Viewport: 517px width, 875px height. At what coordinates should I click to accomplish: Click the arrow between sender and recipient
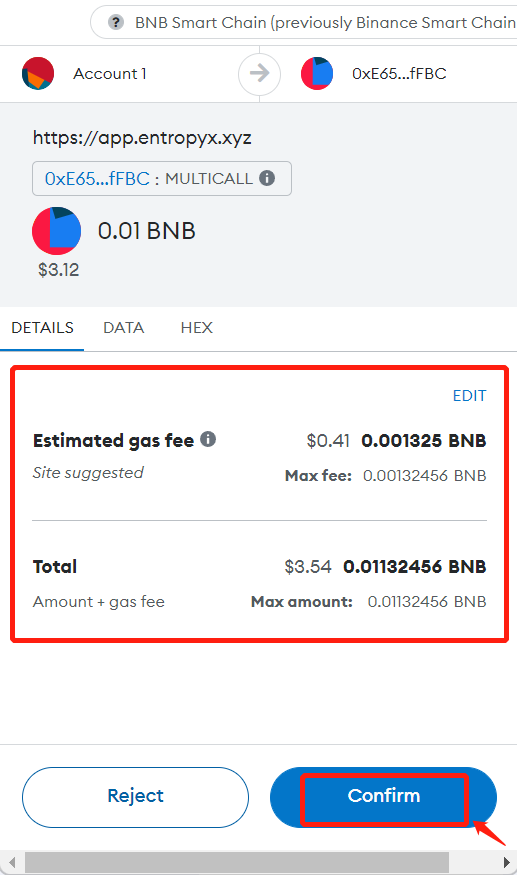point(259,73)
